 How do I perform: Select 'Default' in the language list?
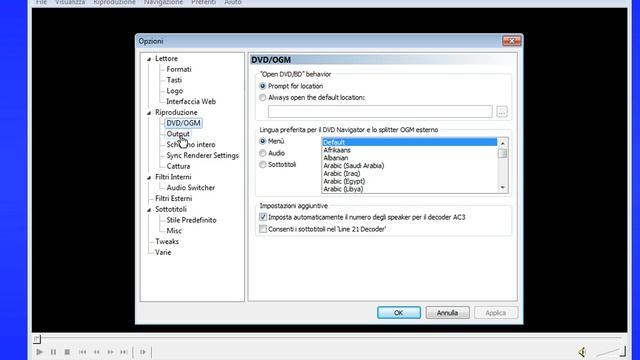coord(409,142)
